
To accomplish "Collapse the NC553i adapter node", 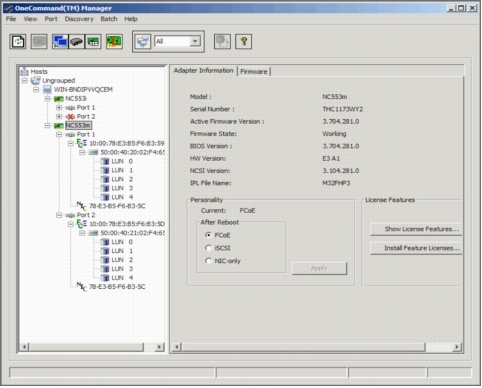I will tap(48, 99).
